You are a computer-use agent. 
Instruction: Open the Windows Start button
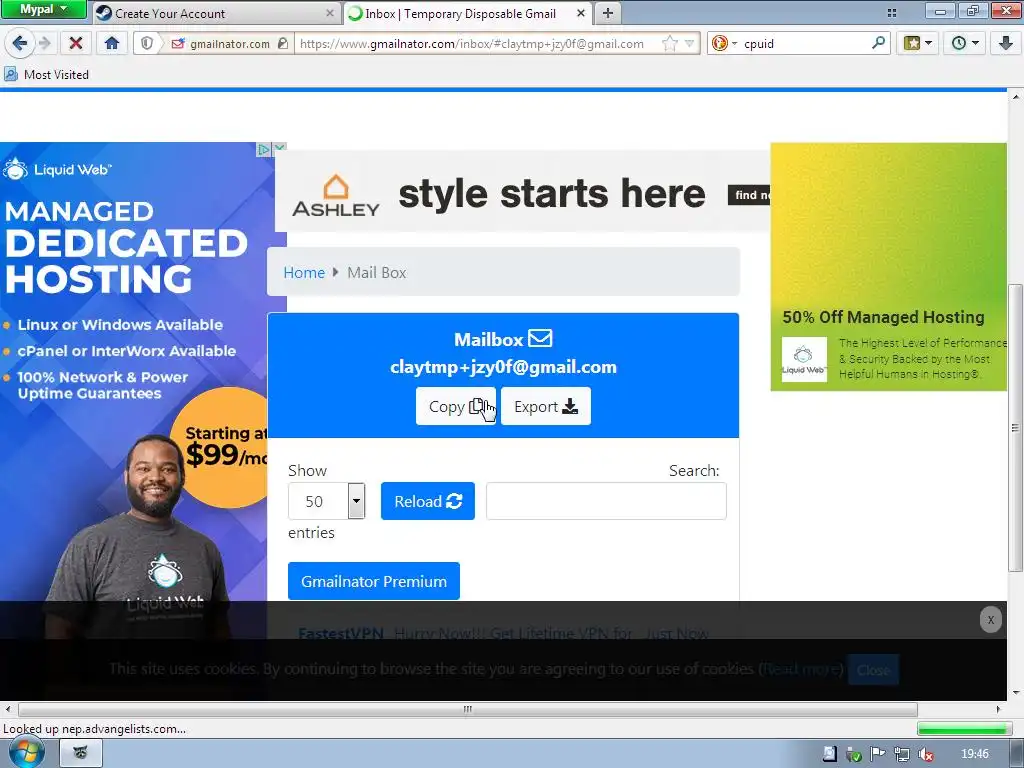pyautogui.click(x=25, y=753)
